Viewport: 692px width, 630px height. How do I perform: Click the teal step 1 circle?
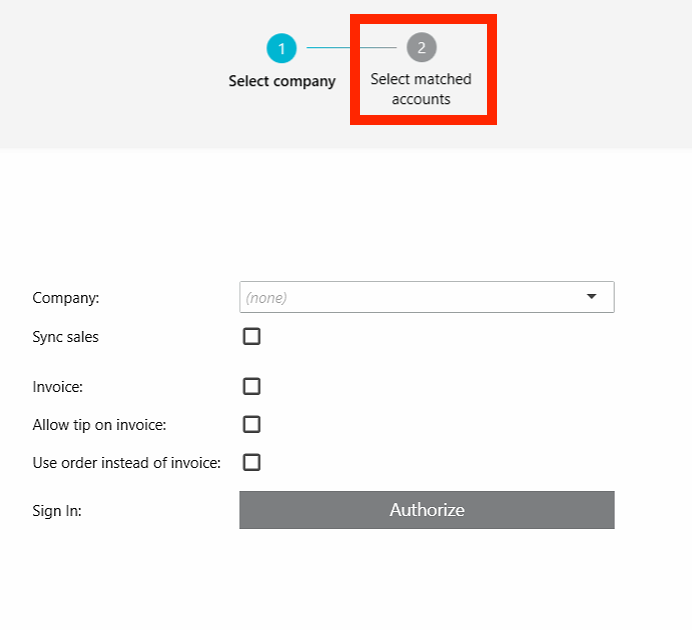[x=282, y=48]
